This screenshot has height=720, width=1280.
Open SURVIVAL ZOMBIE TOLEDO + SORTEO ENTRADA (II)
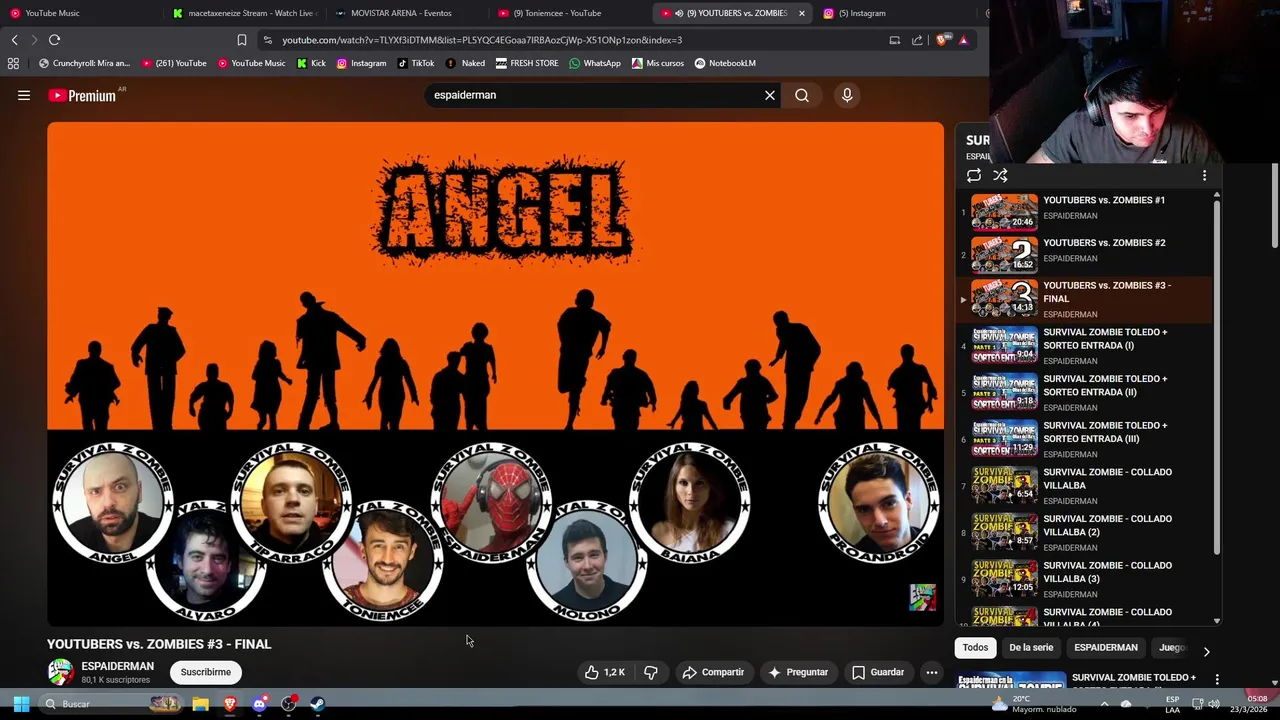pos(1085,393)
